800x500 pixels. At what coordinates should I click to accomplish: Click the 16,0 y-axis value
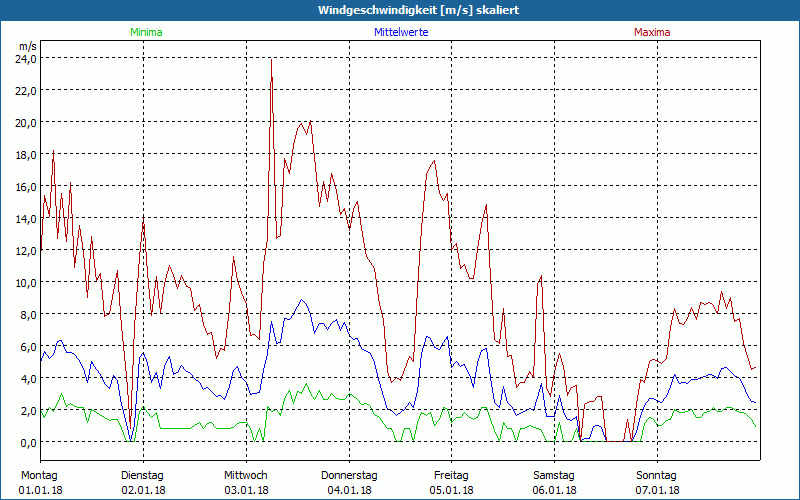coord(27,187)
